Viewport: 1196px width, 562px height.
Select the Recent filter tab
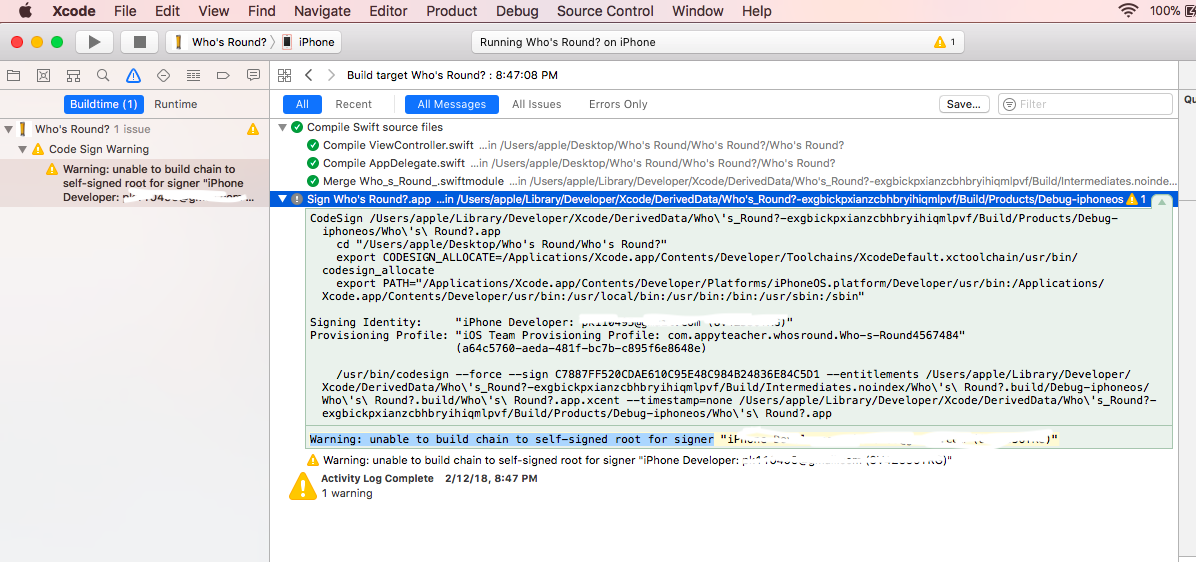coord(354,104)
